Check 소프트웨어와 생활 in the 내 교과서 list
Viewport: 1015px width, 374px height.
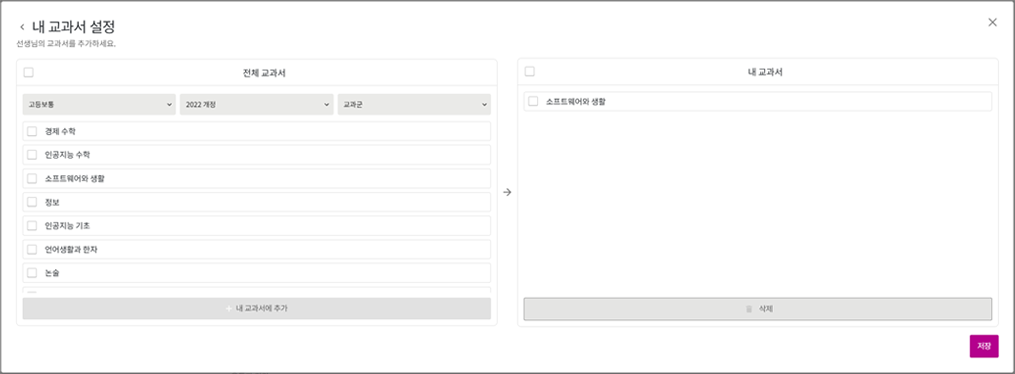[533, 102]
